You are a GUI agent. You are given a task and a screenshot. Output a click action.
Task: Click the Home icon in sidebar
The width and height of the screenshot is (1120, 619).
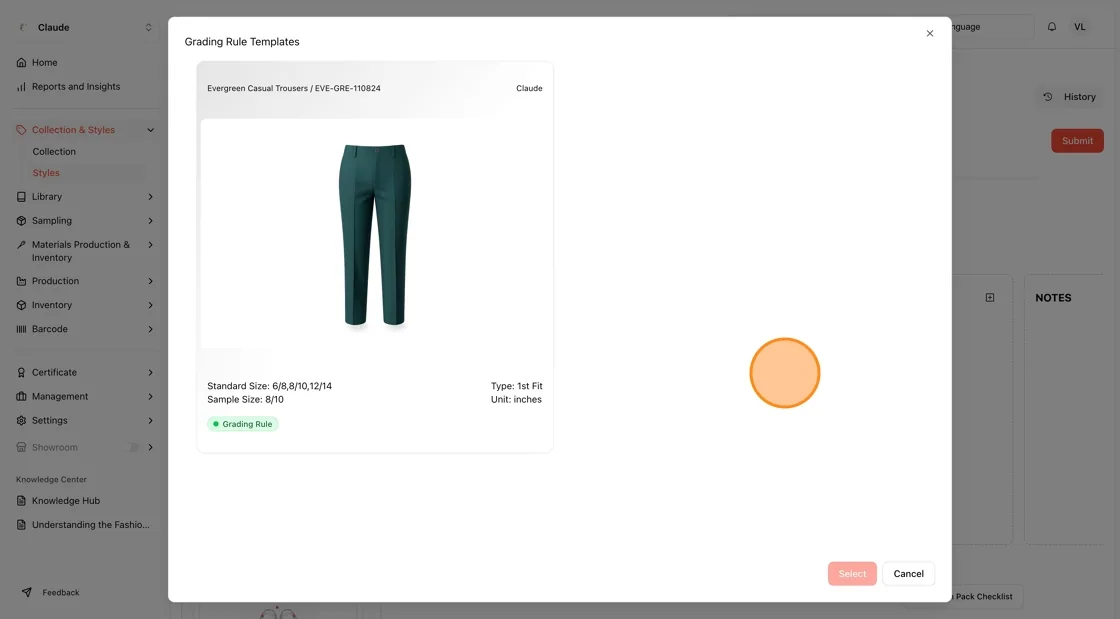(21, 63)
